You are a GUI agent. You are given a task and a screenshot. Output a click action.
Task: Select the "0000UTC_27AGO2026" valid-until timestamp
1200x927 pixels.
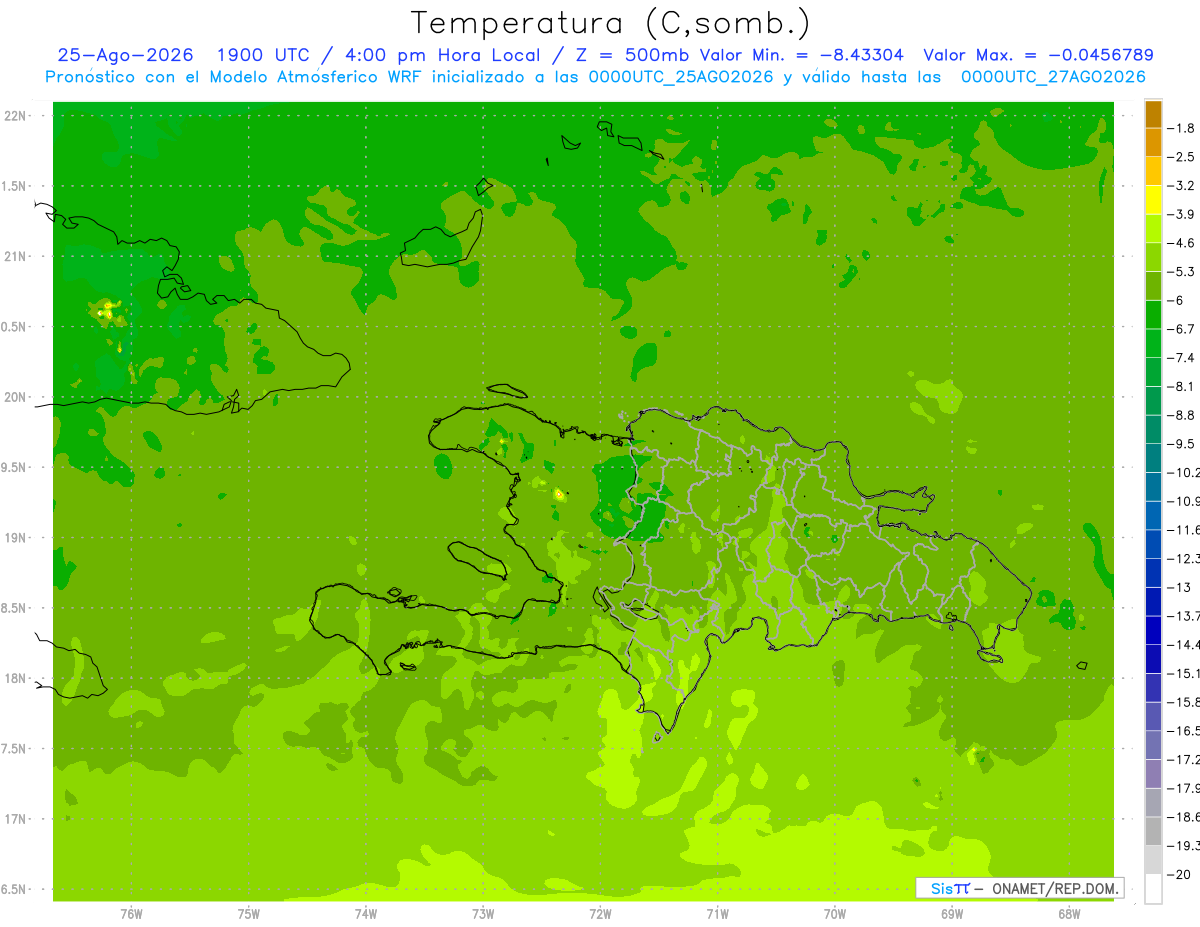(1053, 77)
